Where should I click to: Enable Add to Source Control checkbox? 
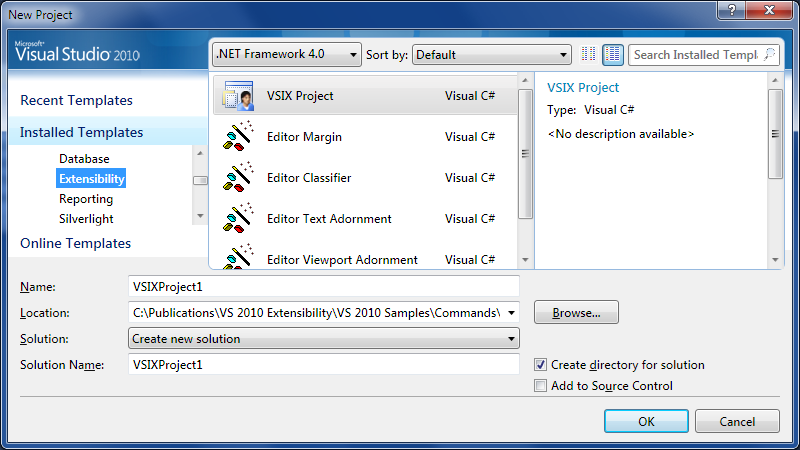(x=541, y=386)
